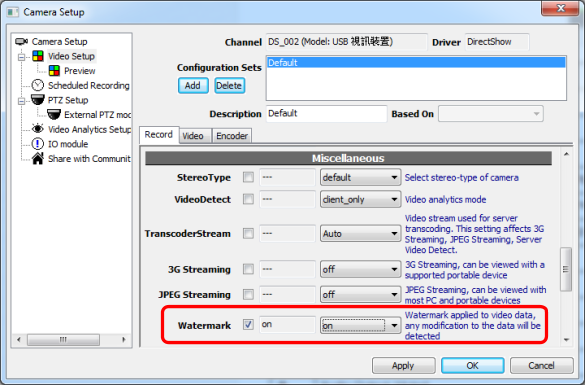This screenshot has height=385, width=585.
Task: Collapse the Video Setup tree node
Action: click(x=22, y=57)
